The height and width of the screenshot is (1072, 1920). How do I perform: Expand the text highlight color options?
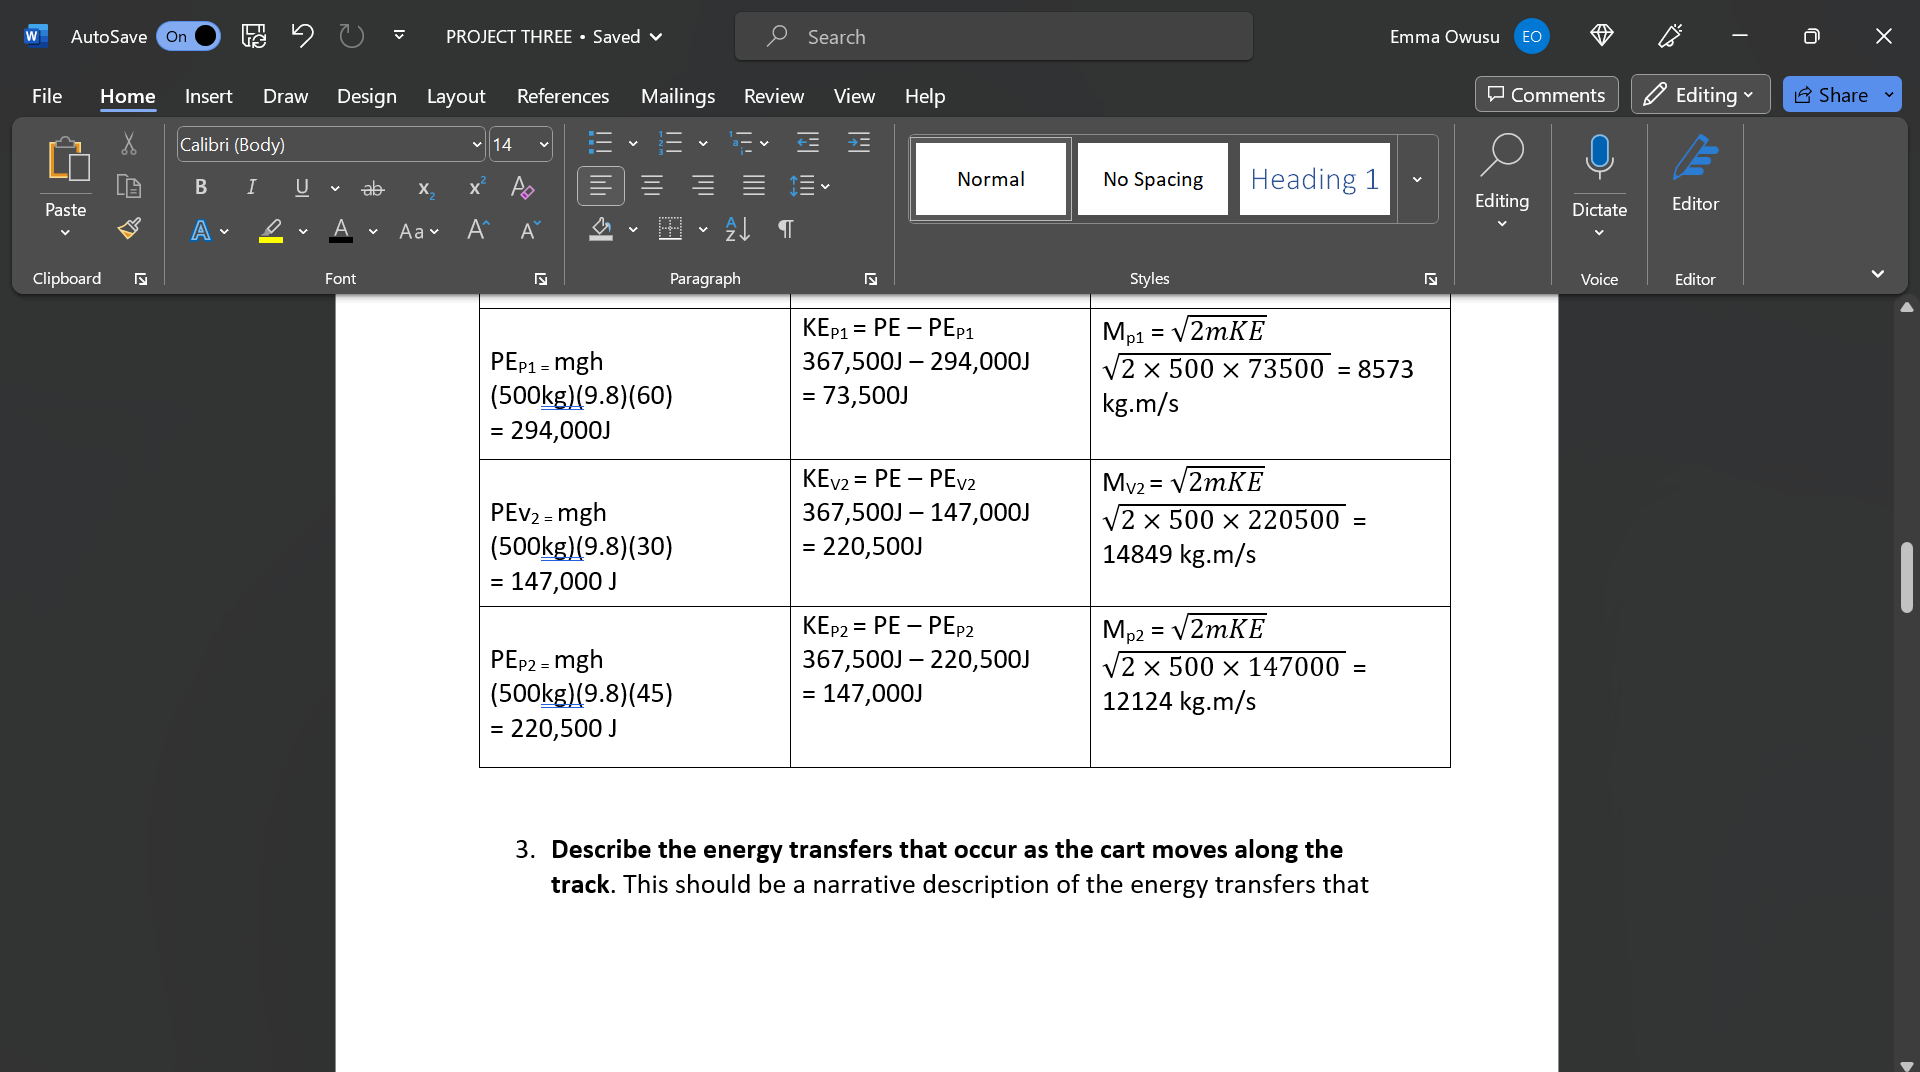point(303,232)
